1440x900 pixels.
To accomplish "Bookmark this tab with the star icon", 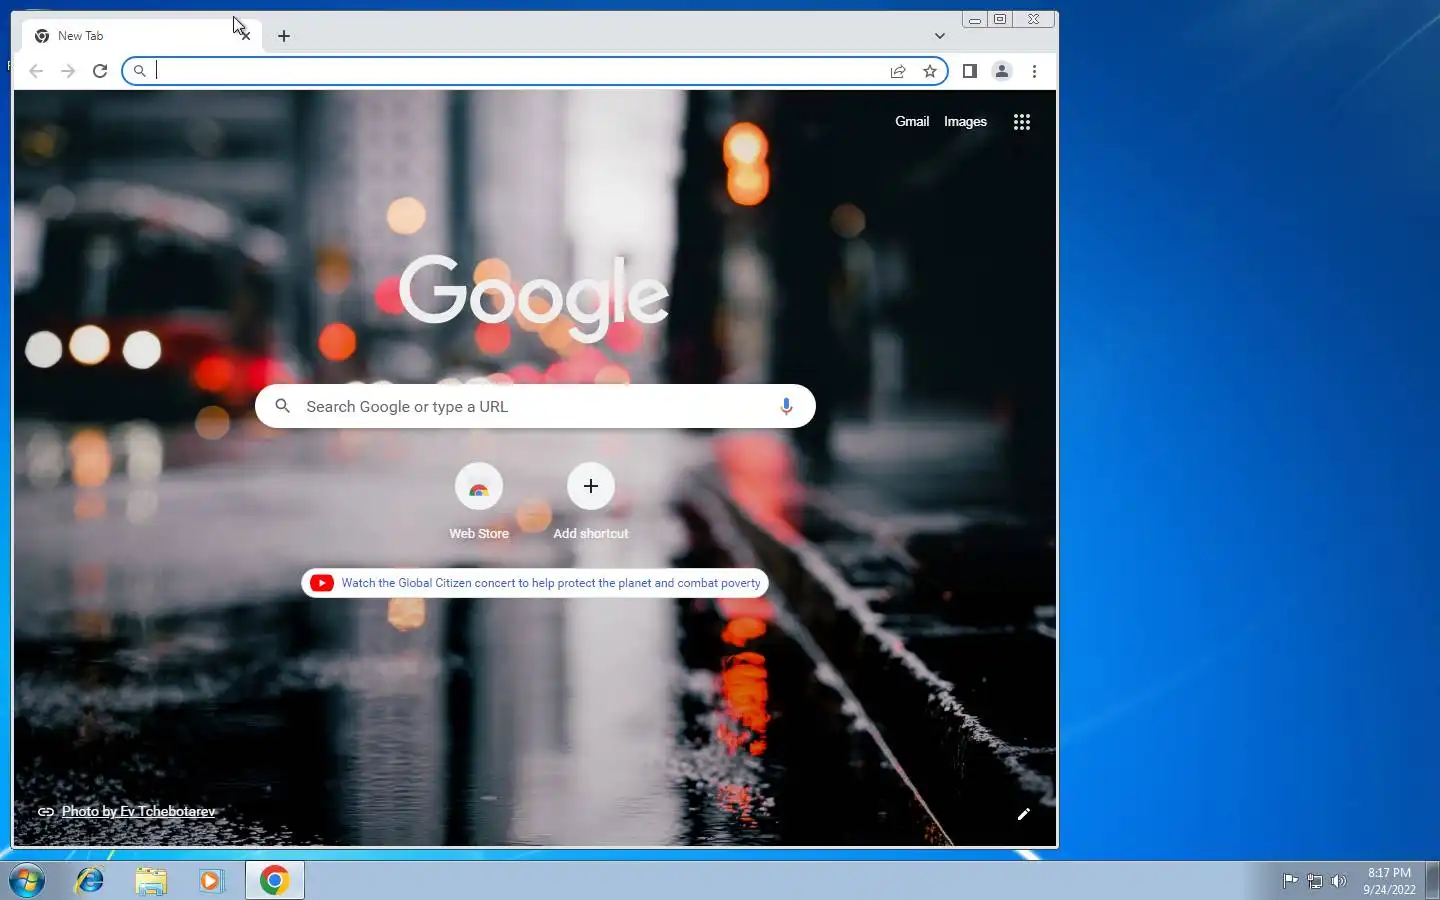I will coord(930,71).
